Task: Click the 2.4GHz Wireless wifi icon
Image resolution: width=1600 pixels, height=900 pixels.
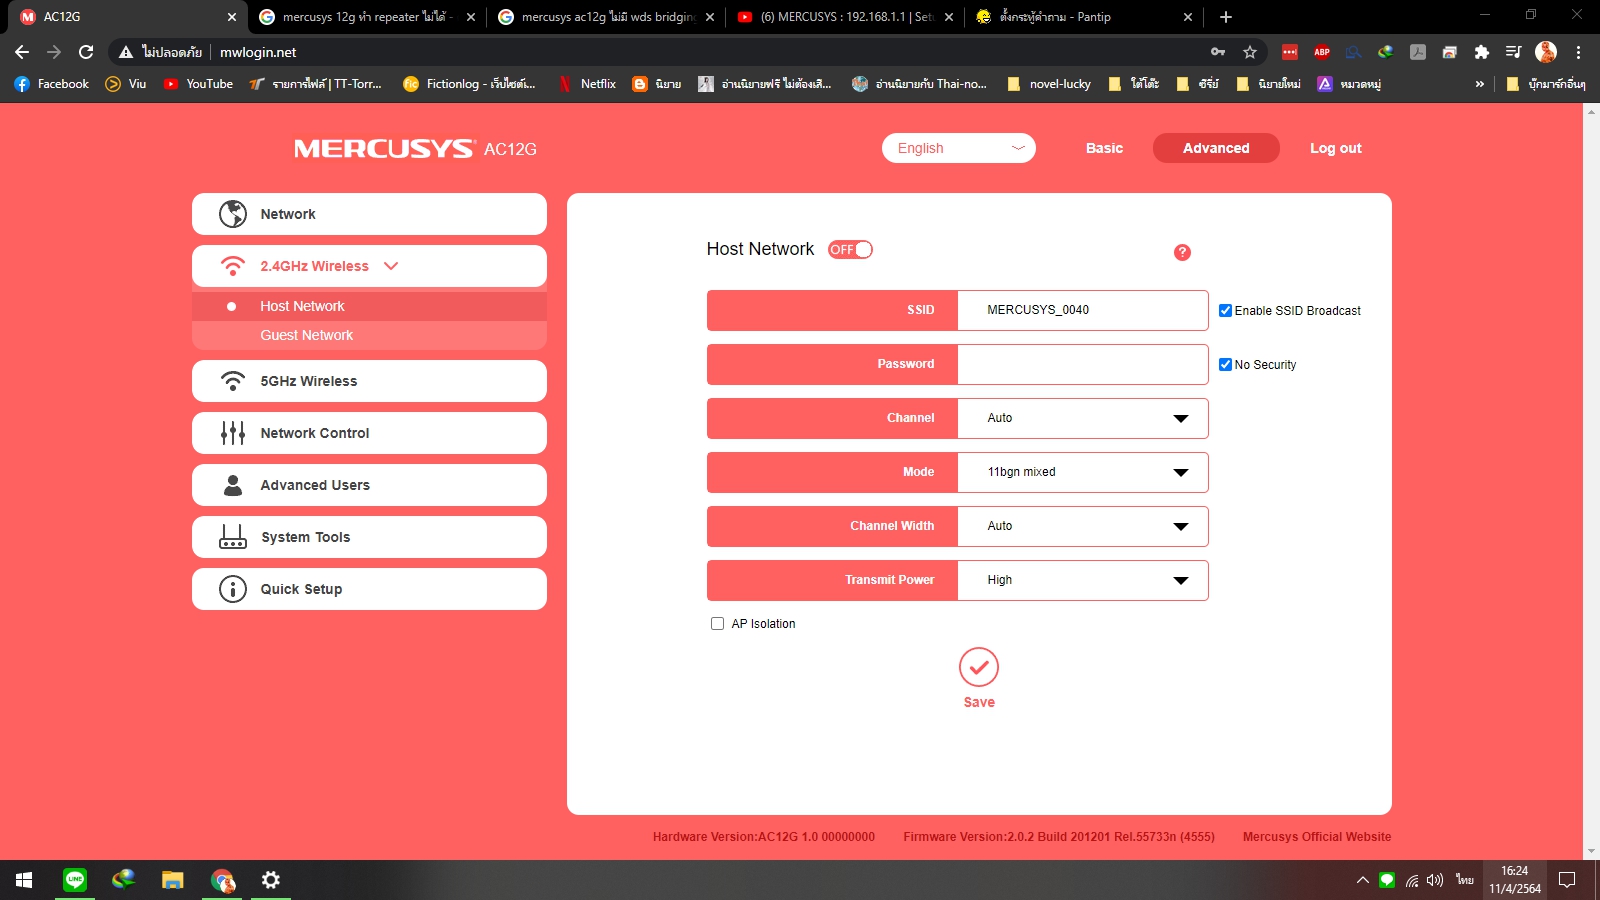Action: (233, 266)
